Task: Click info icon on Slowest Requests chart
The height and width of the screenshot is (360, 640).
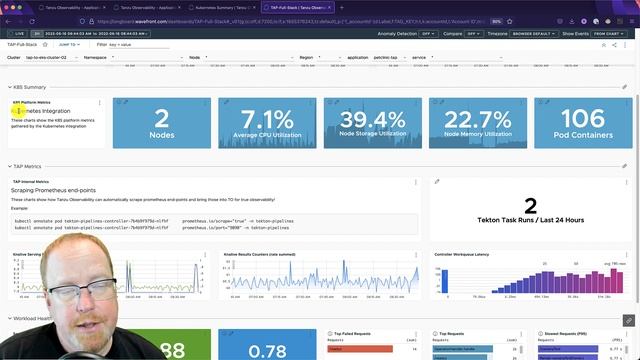Action: point(540,334)
